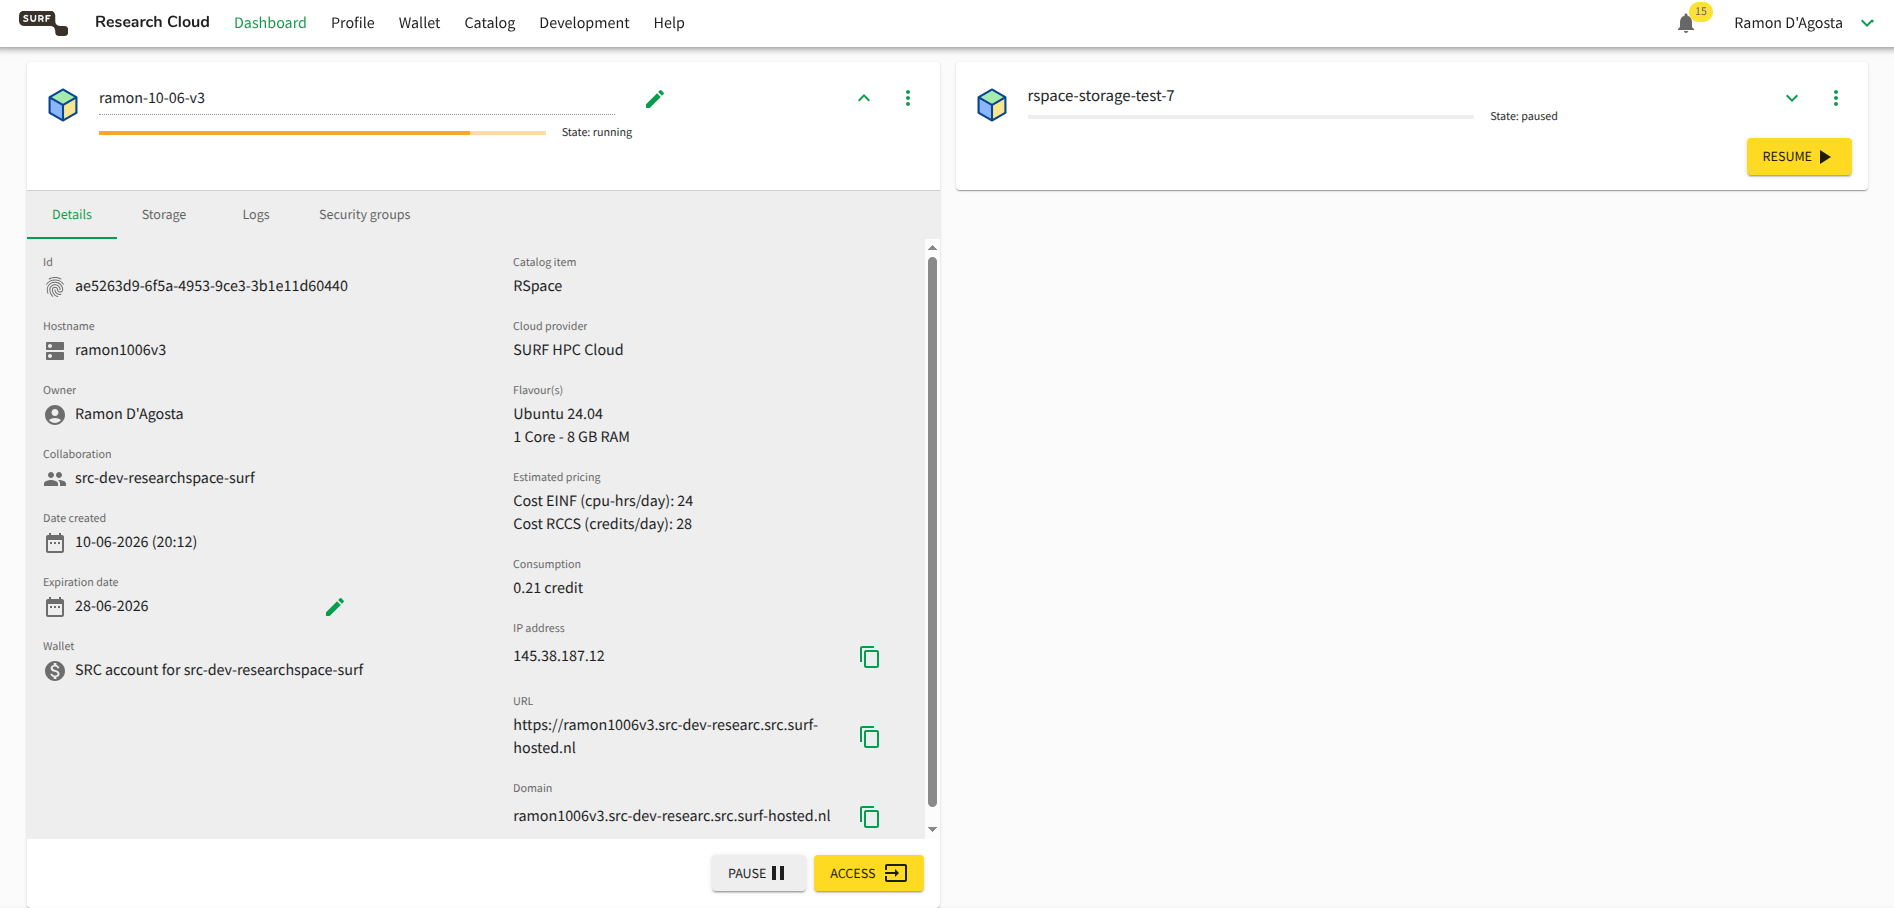Open the Catalog menu
The height and width of the screenshot is (908, 1894).
pos(490,23)
